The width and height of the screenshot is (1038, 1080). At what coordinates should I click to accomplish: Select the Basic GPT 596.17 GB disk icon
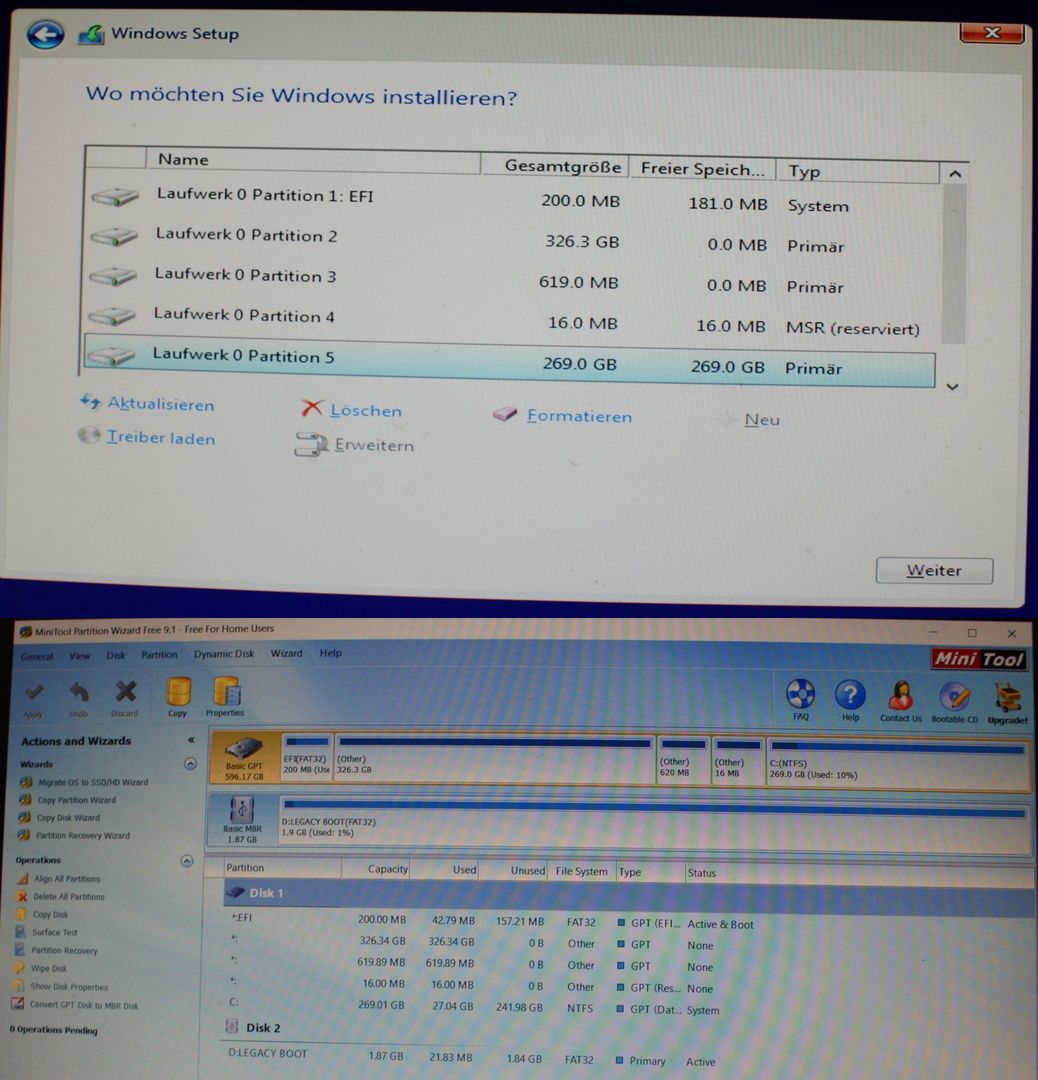pos(245,758)
